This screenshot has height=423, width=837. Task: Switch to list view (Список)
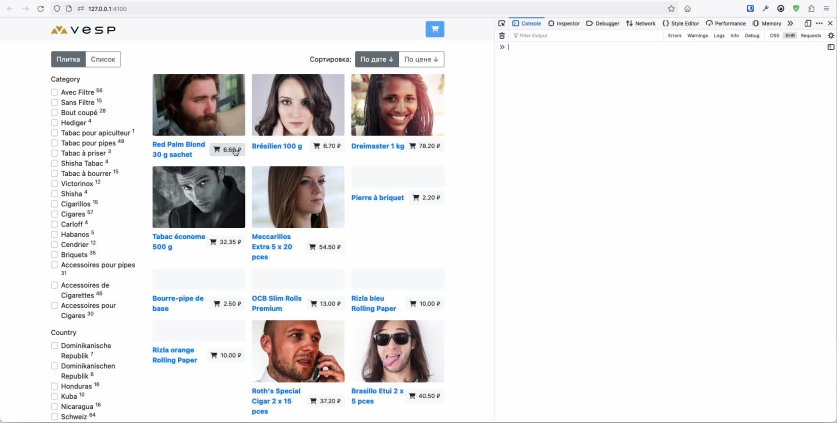tap(103, 59)
